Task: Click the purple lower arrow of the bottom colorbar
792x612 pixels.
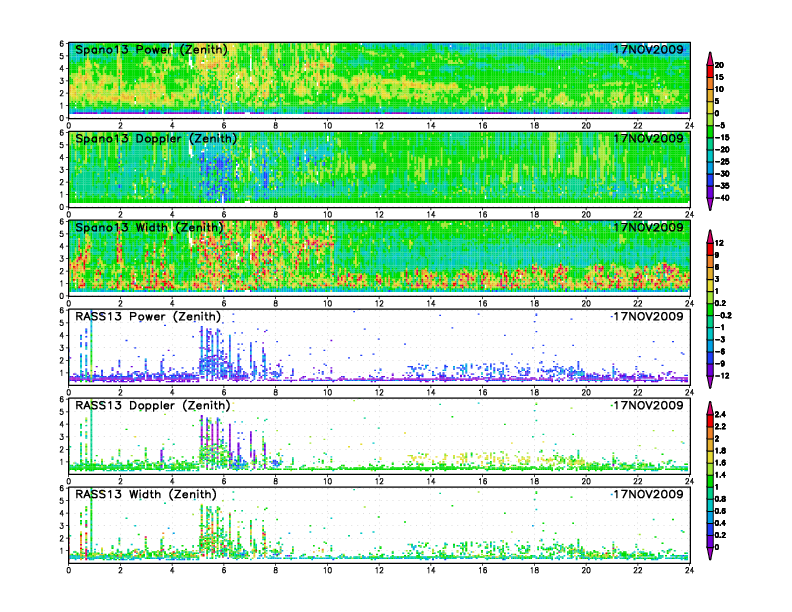Action: (710, 554)
